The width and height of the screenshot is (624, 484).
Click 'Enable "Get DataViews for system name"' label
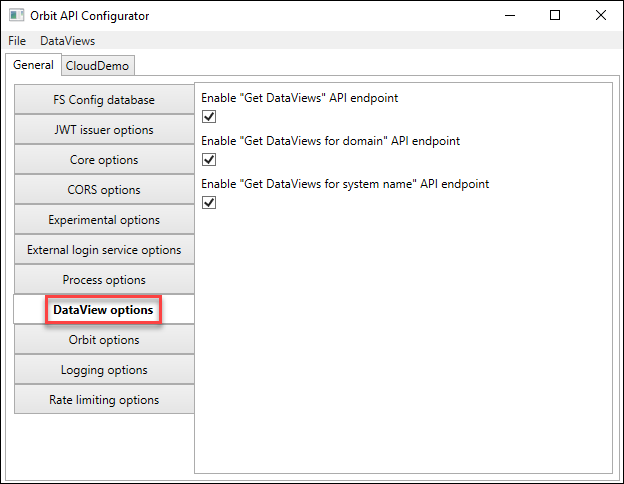345,184
